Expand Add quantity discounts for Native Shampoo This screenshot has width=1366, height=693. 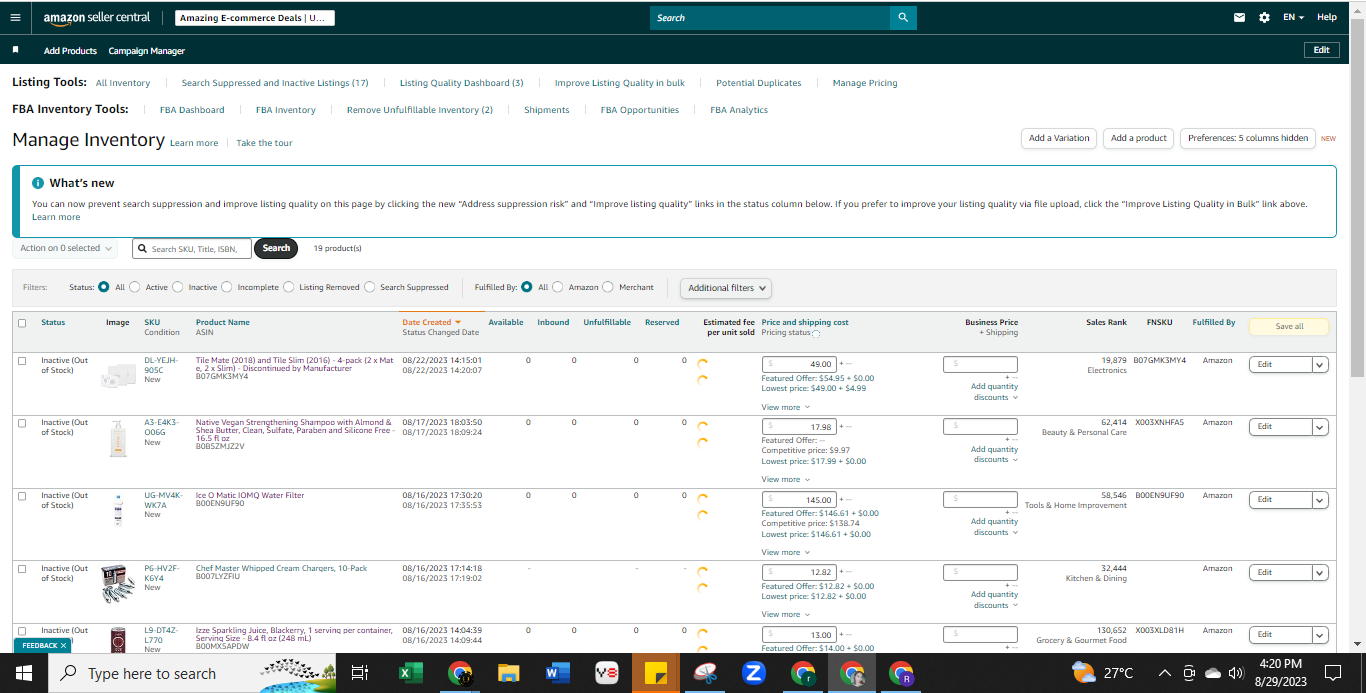click(995, 454)
